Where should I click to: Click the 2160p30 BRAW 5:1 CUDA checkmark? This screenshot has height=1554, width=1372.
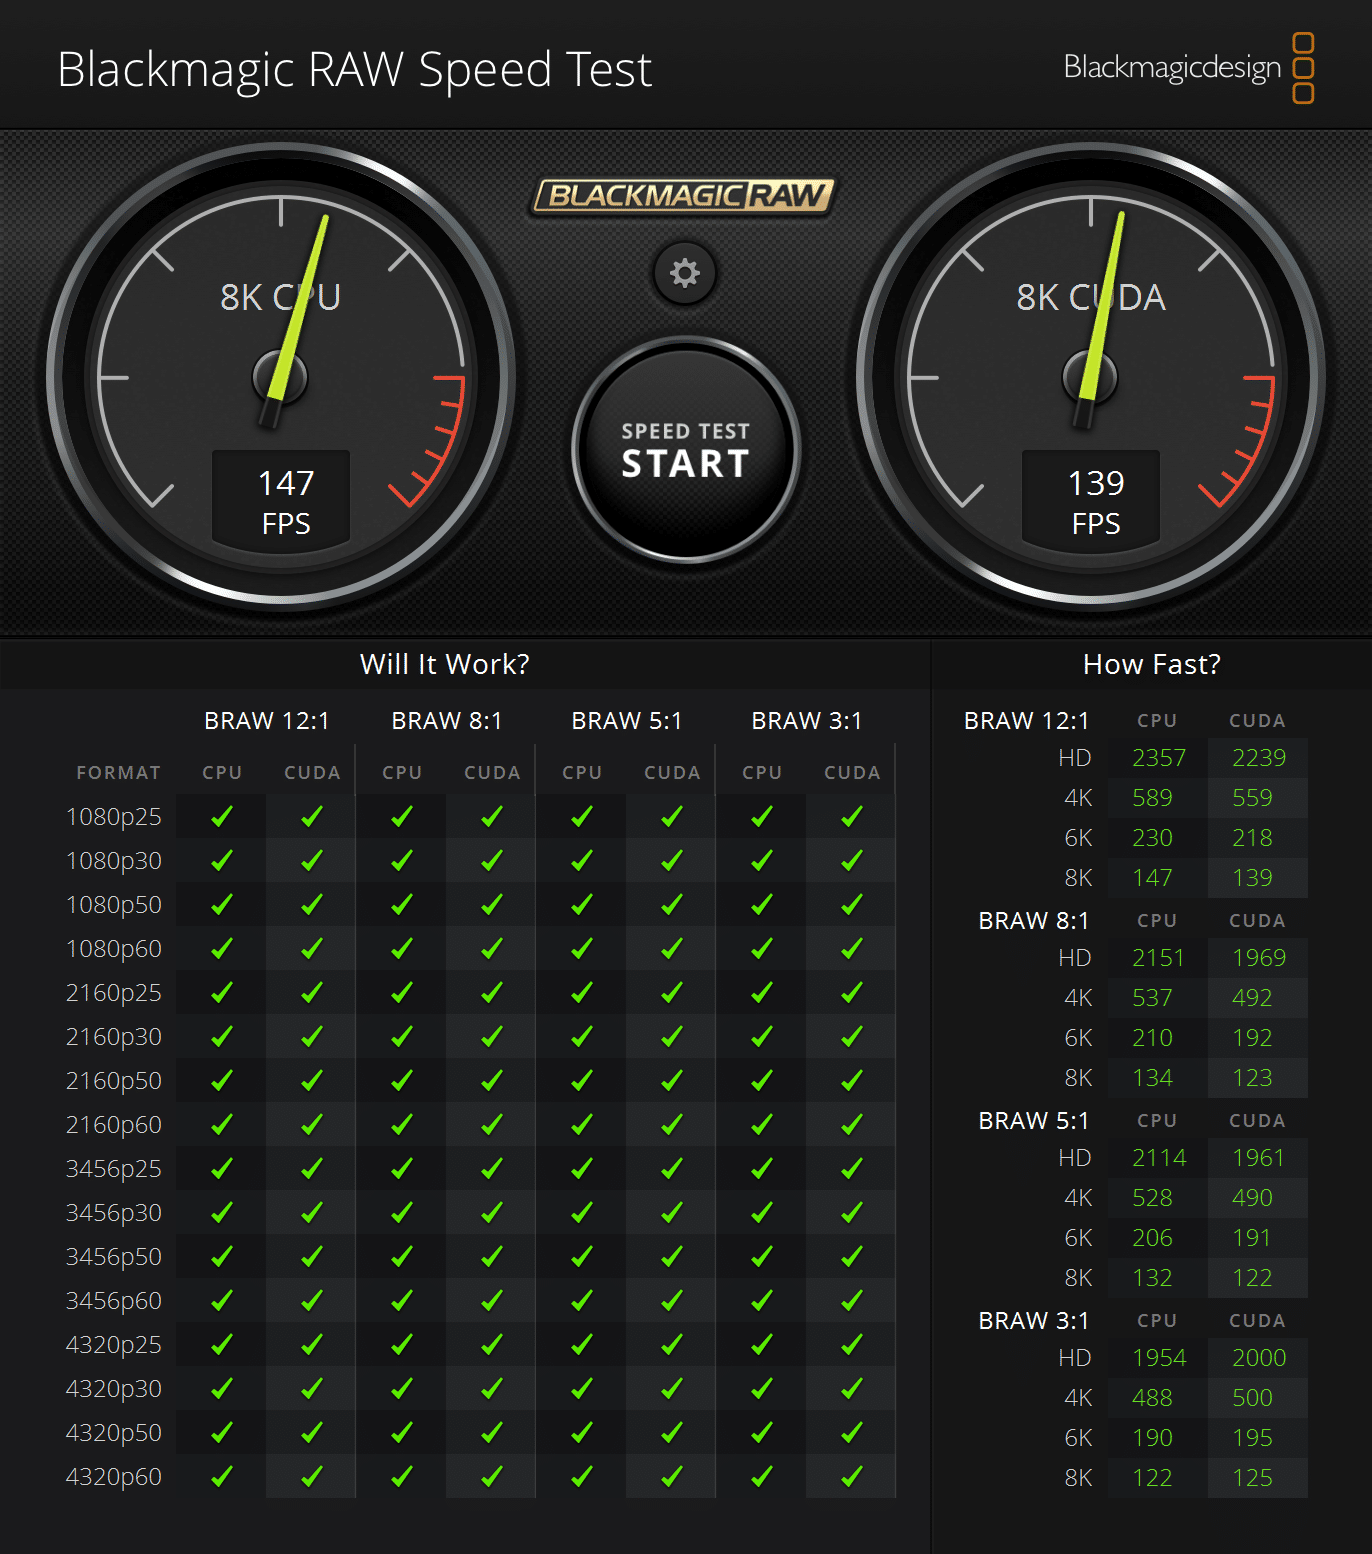[x=672, y=1037]
